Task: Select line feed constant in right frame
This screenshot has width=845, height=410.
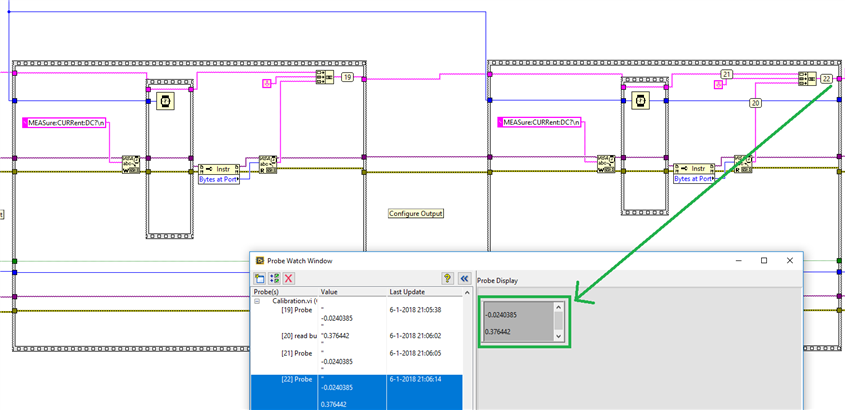Action: click(x=718, y=84)
